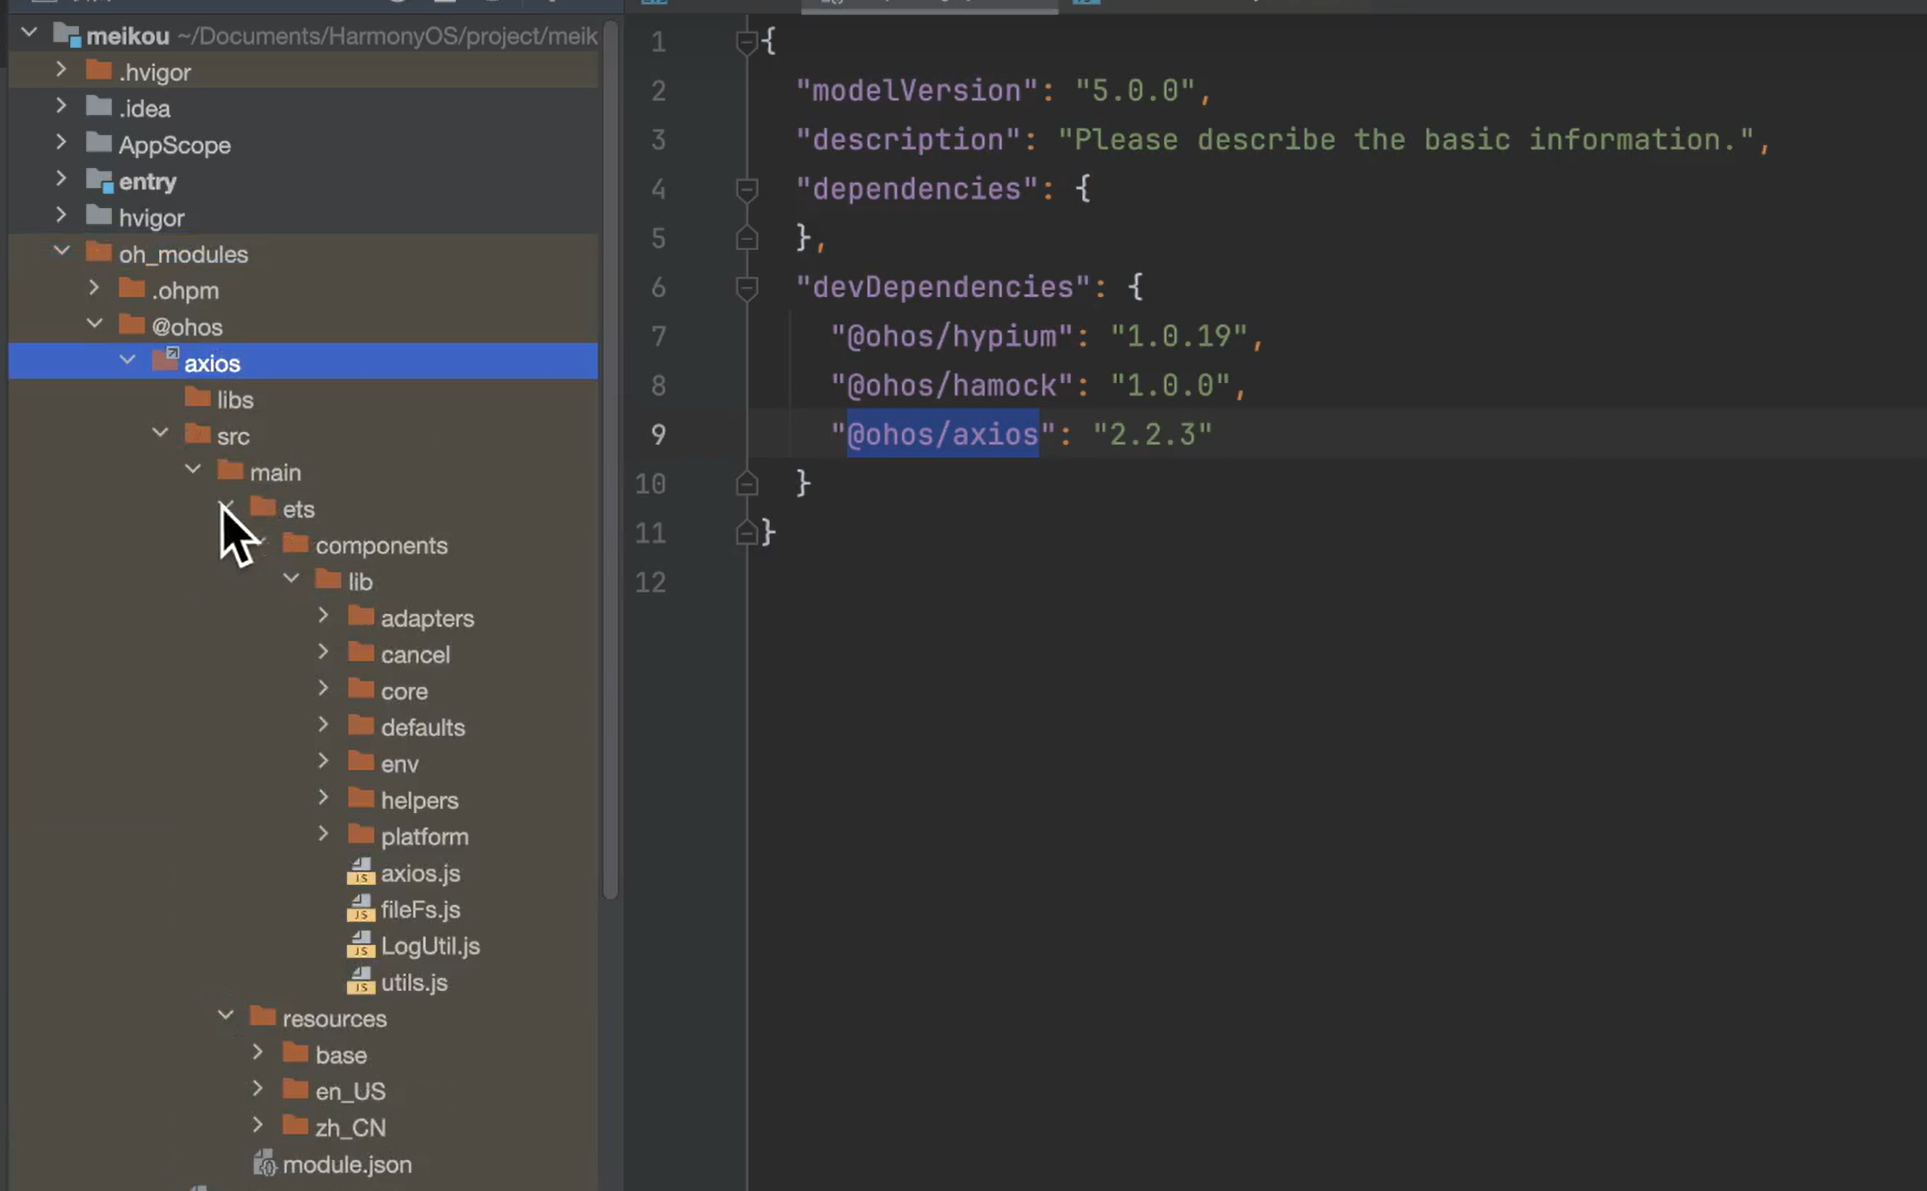The width and height of the screenshot is (1927, 1191).
Task: Click the entry module icon
Action: (x=99, y=180)
